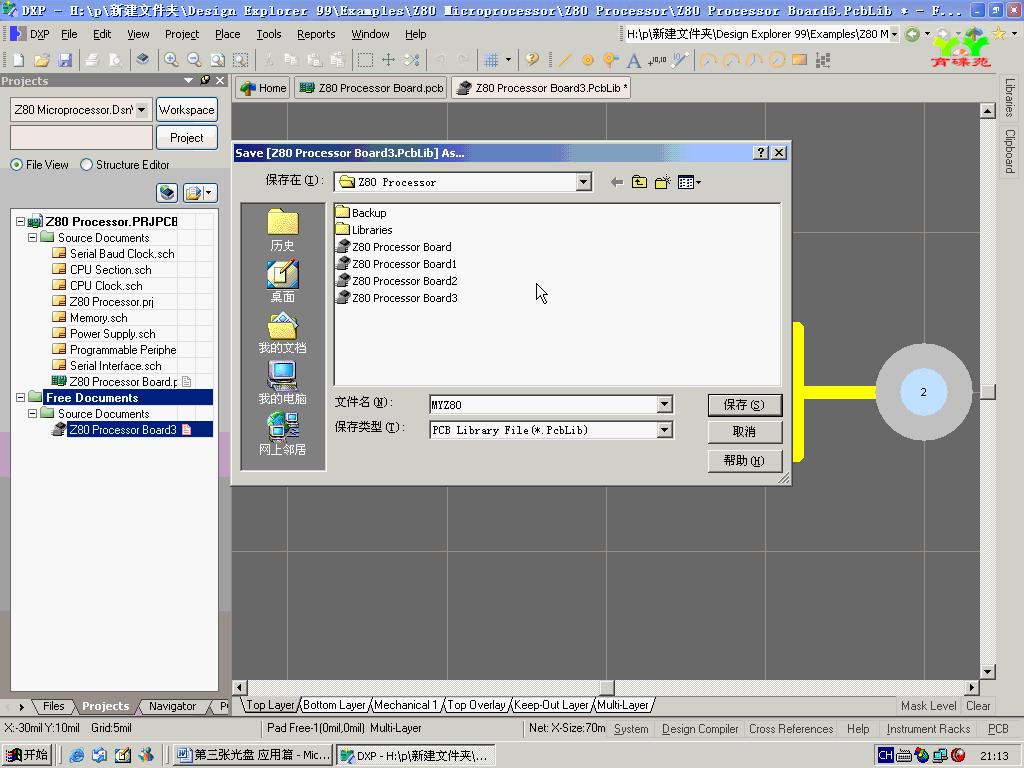Select the Paste Array tool icon

pos(823,60)
